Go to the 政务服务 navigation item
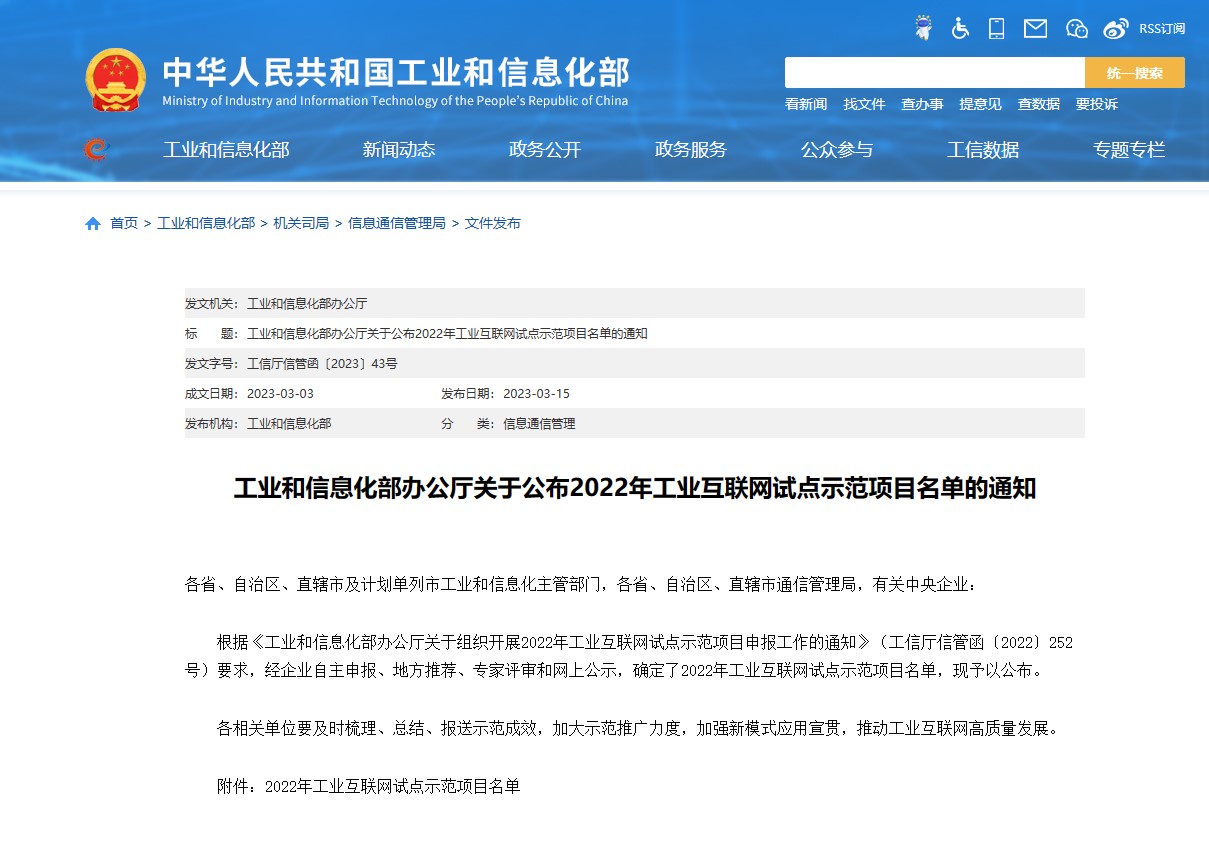This screenshot has height=852, width=1209. (691, 150)
